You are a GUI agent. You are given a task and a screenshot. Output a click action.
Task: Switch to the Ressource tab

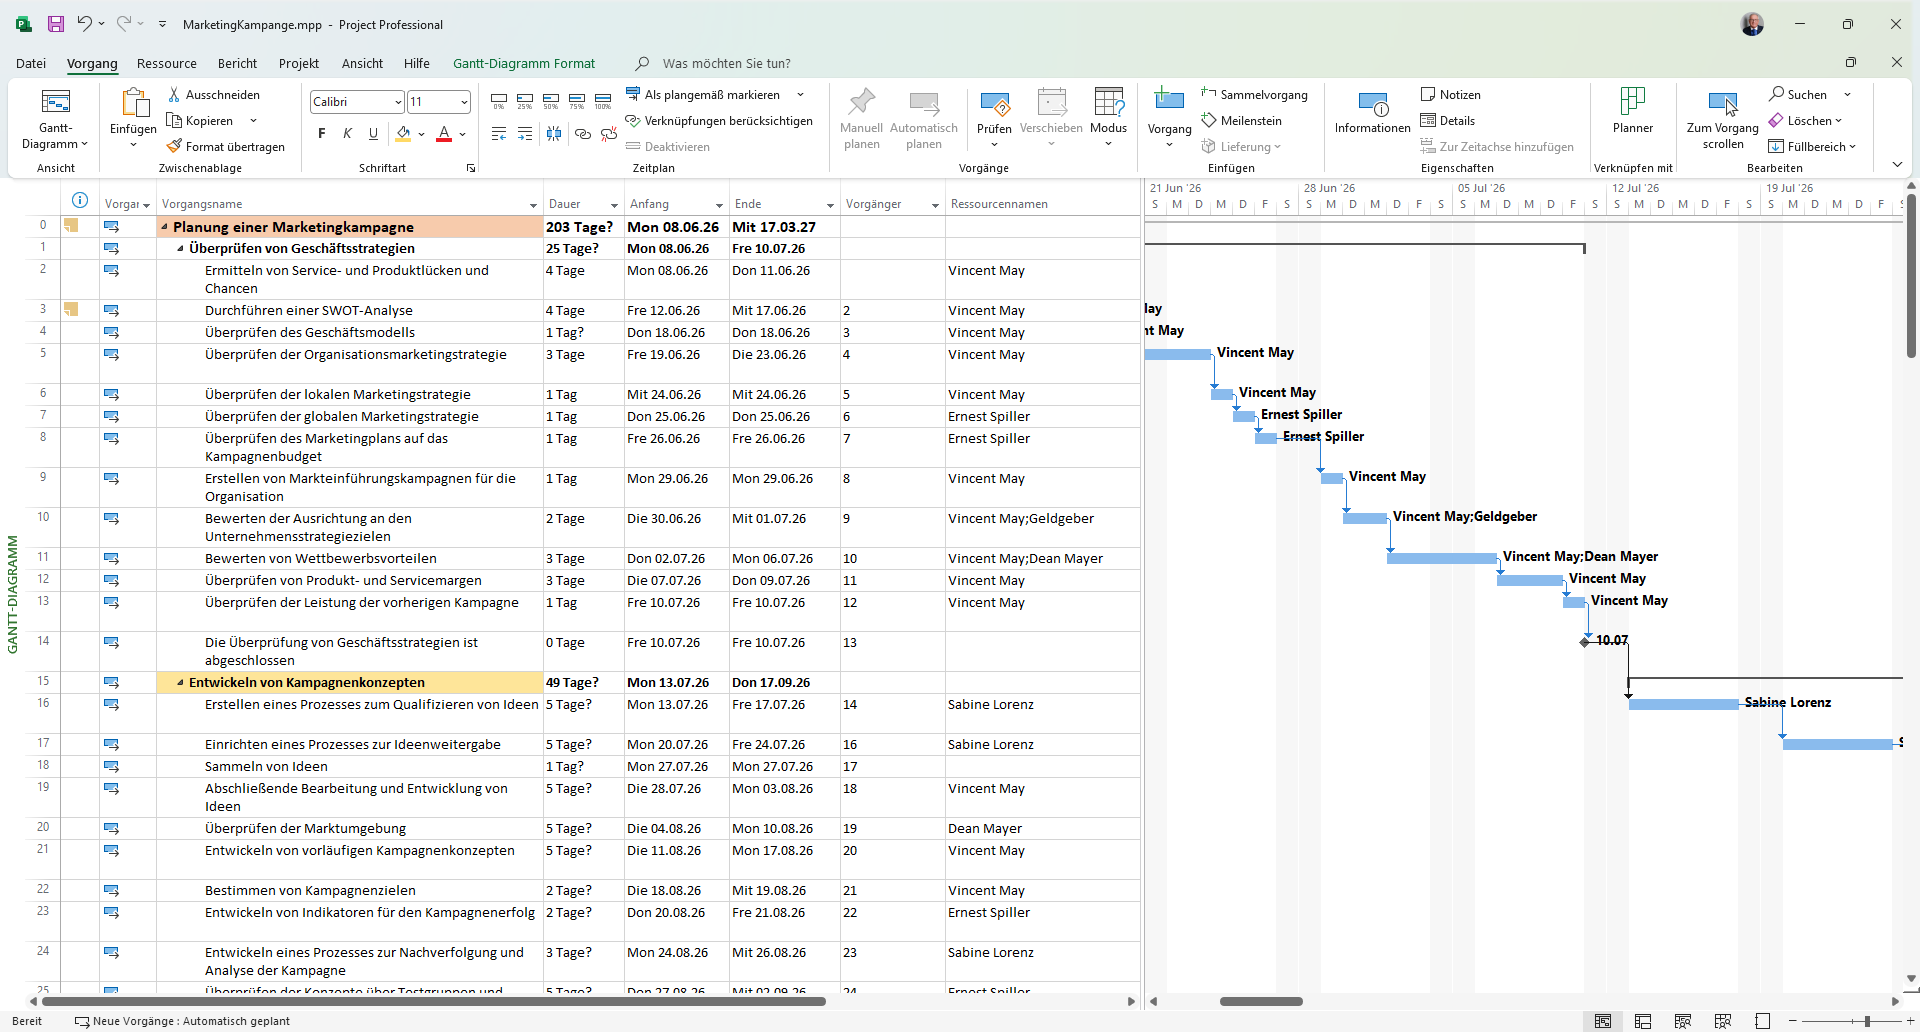click(167, 63)
